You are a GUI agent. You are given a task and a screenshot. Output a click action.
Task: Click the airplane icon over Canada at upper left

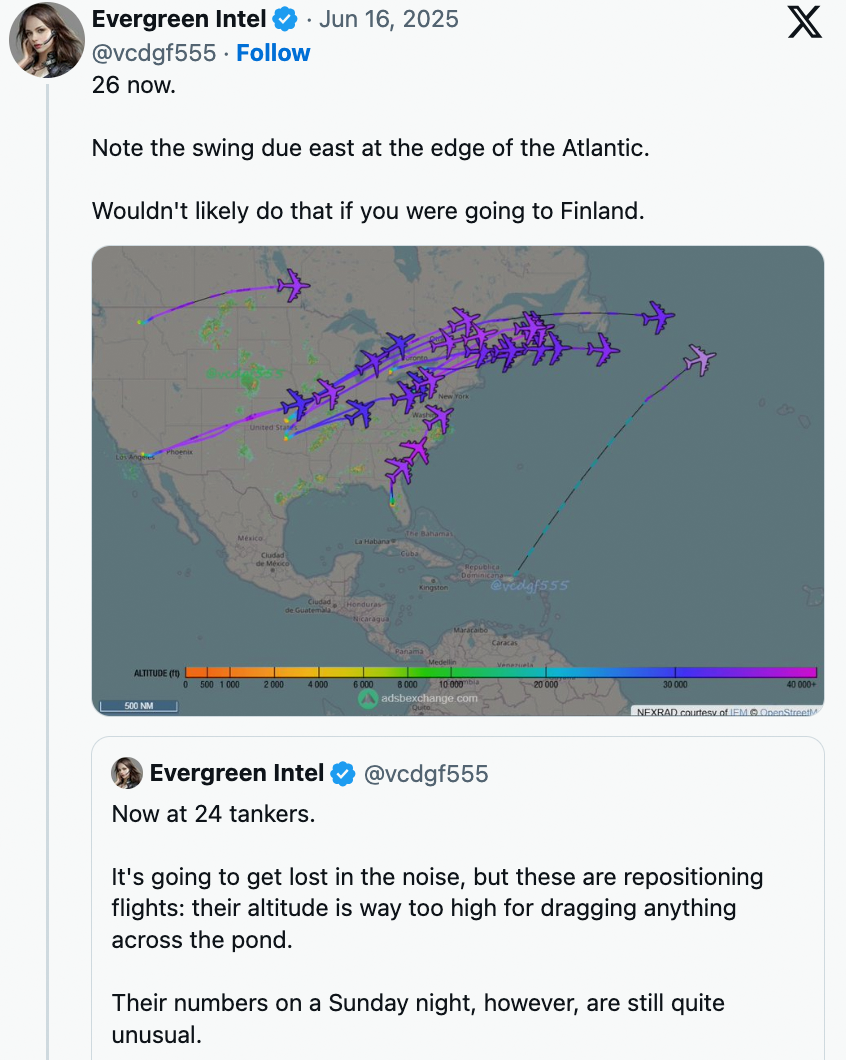point(293,286)
